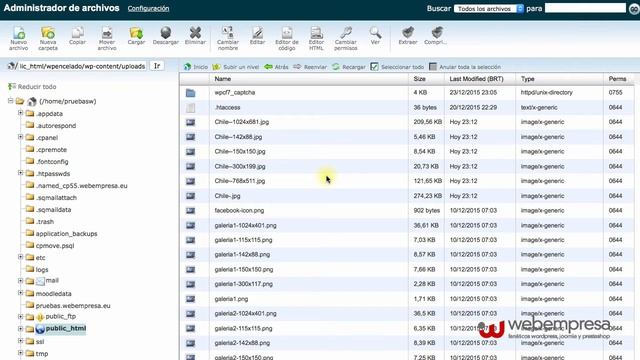Select the wpcf7_captcha folder row

point(407,93)
